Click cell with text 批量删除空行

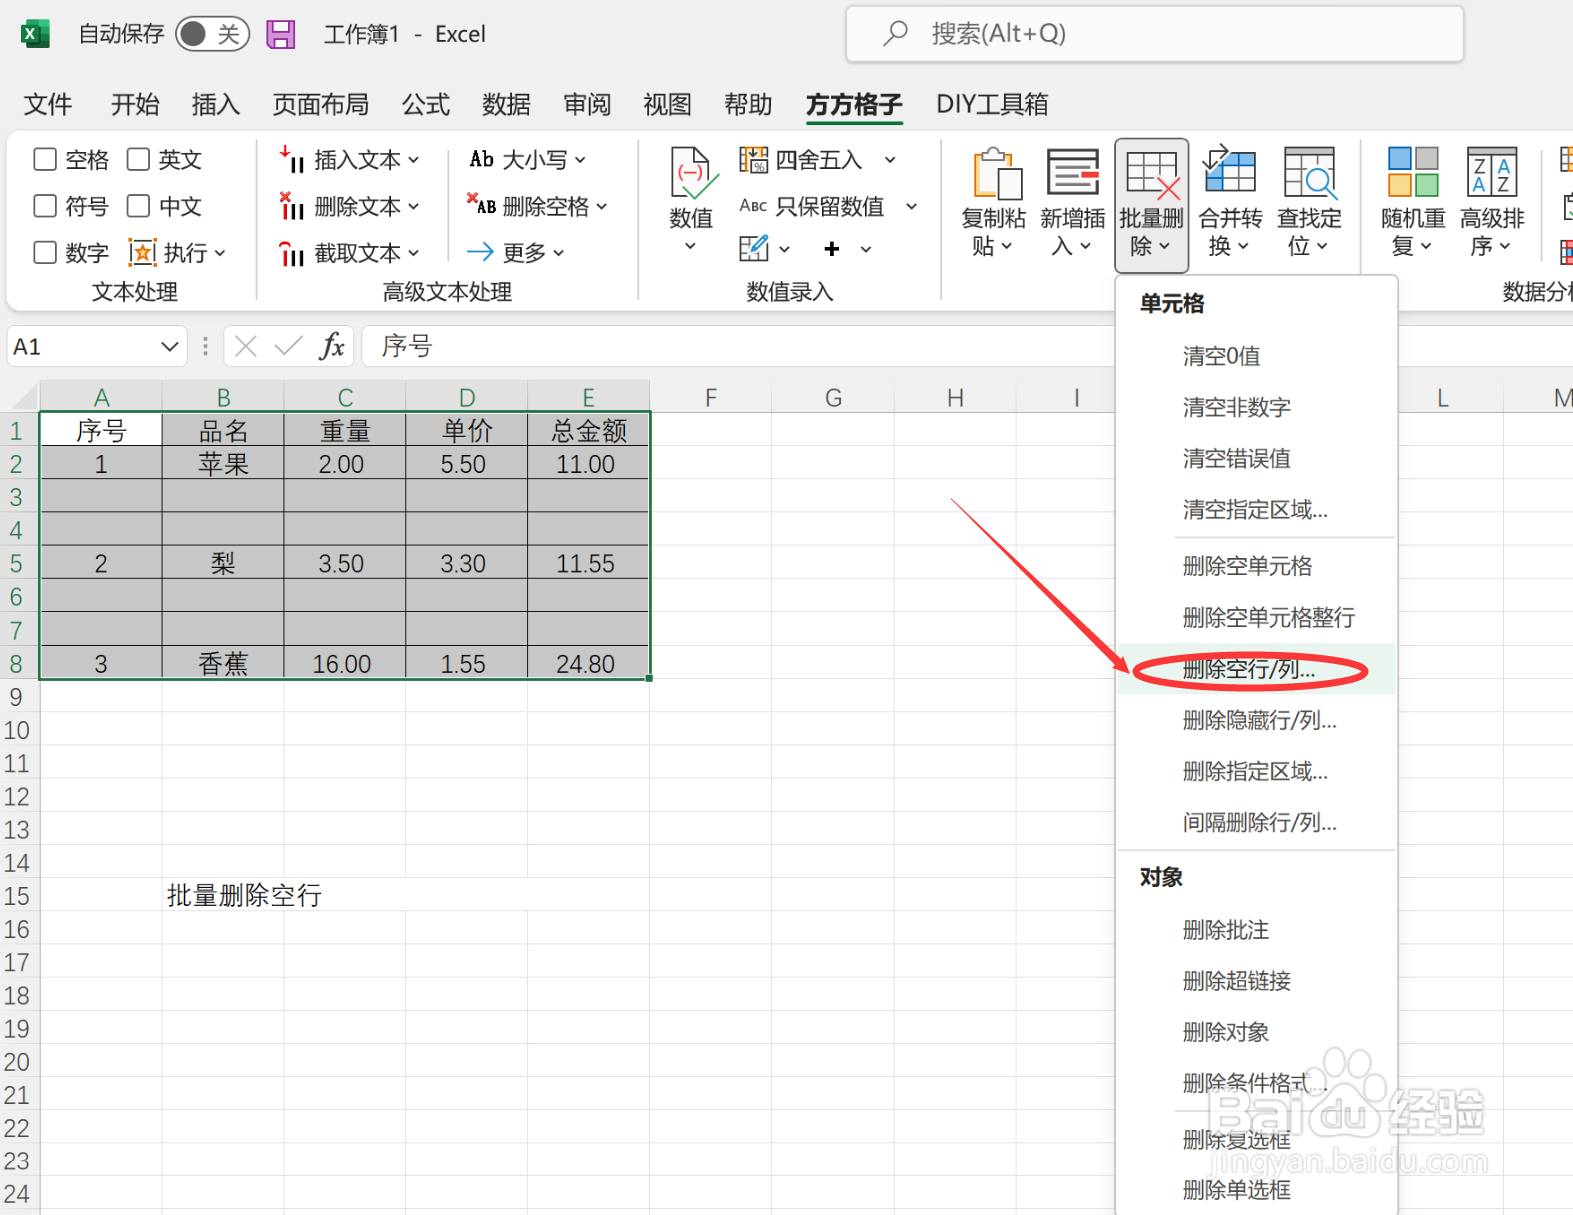[x=244, y=895]
